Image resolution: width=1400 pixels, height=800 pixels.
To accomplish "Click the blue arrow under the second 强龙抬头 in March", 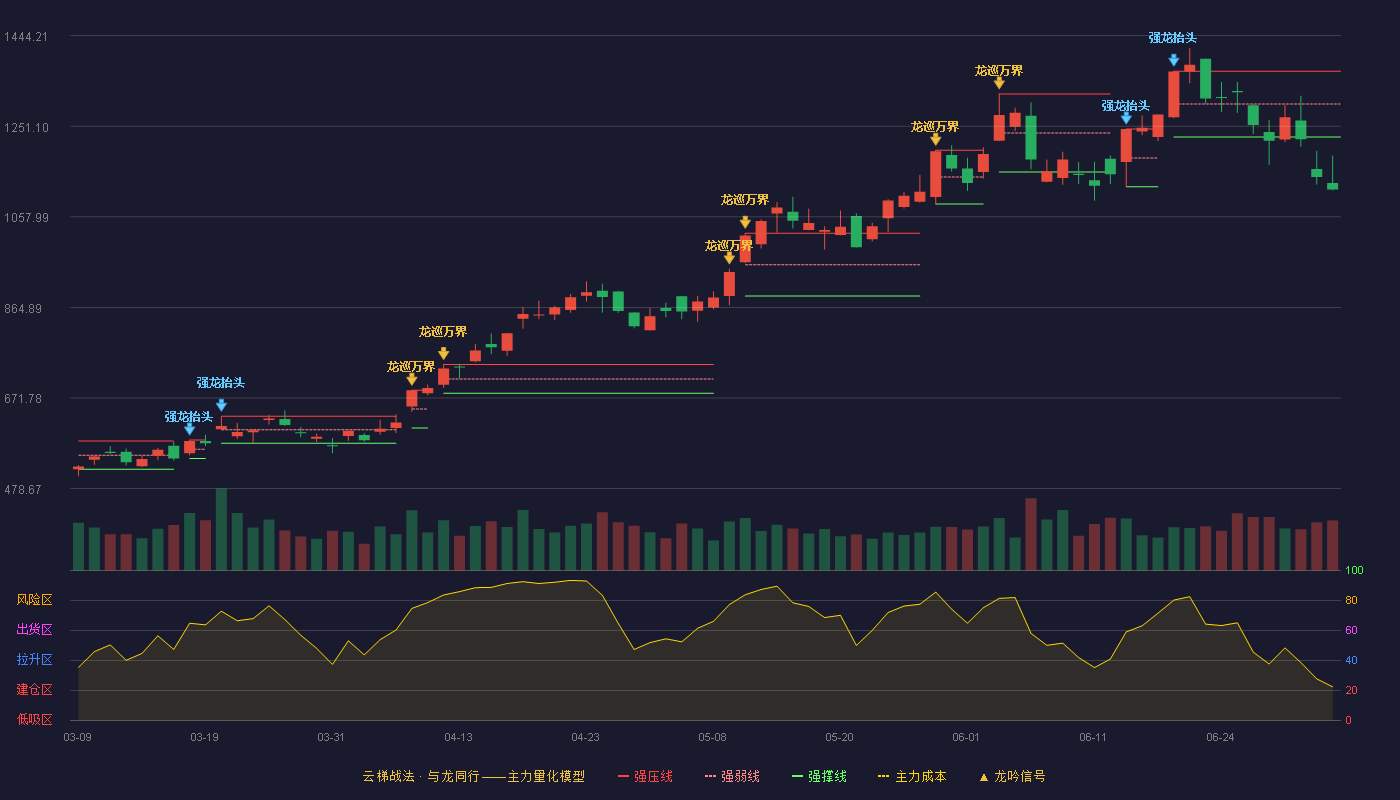I will point(221,405).
